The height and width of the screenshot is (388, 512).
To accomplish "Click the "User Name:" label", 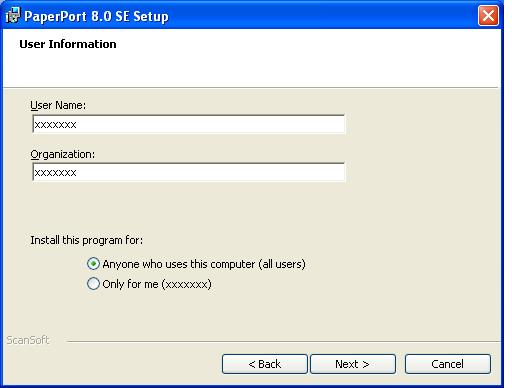I will click(58, 105).
